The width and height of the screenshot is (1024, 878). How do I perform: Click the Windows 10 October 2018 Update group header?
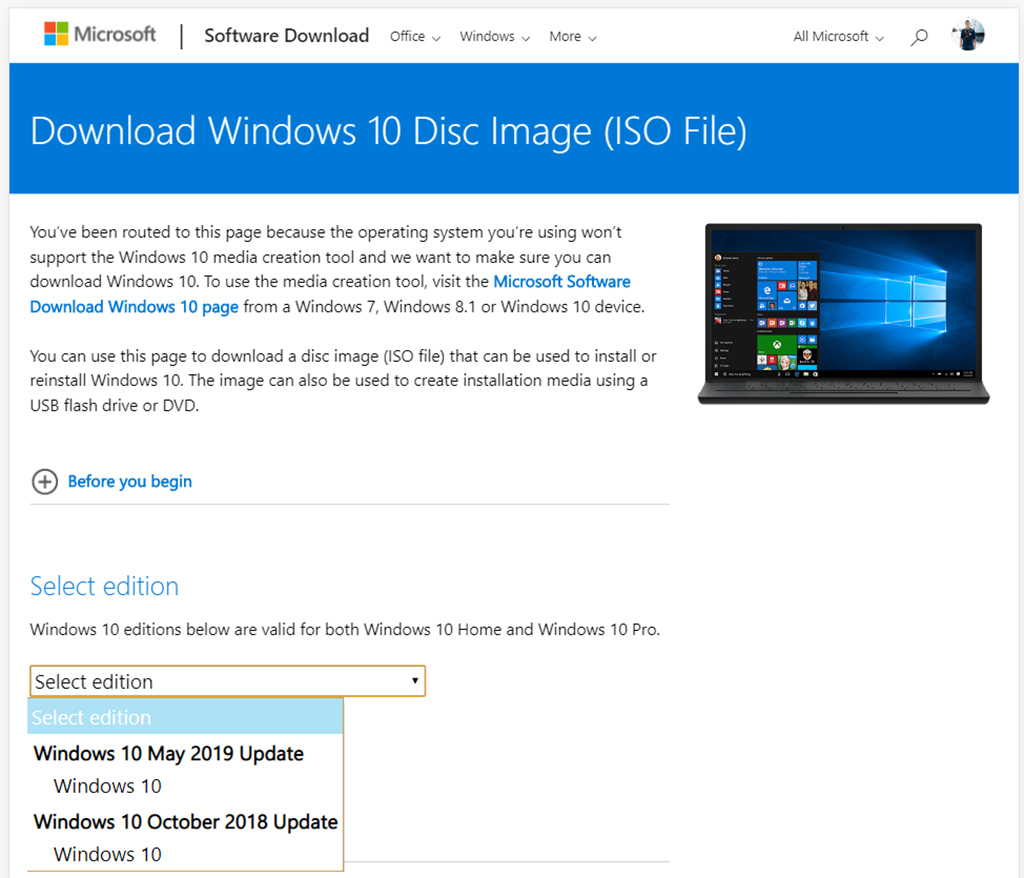pos(185,821)
